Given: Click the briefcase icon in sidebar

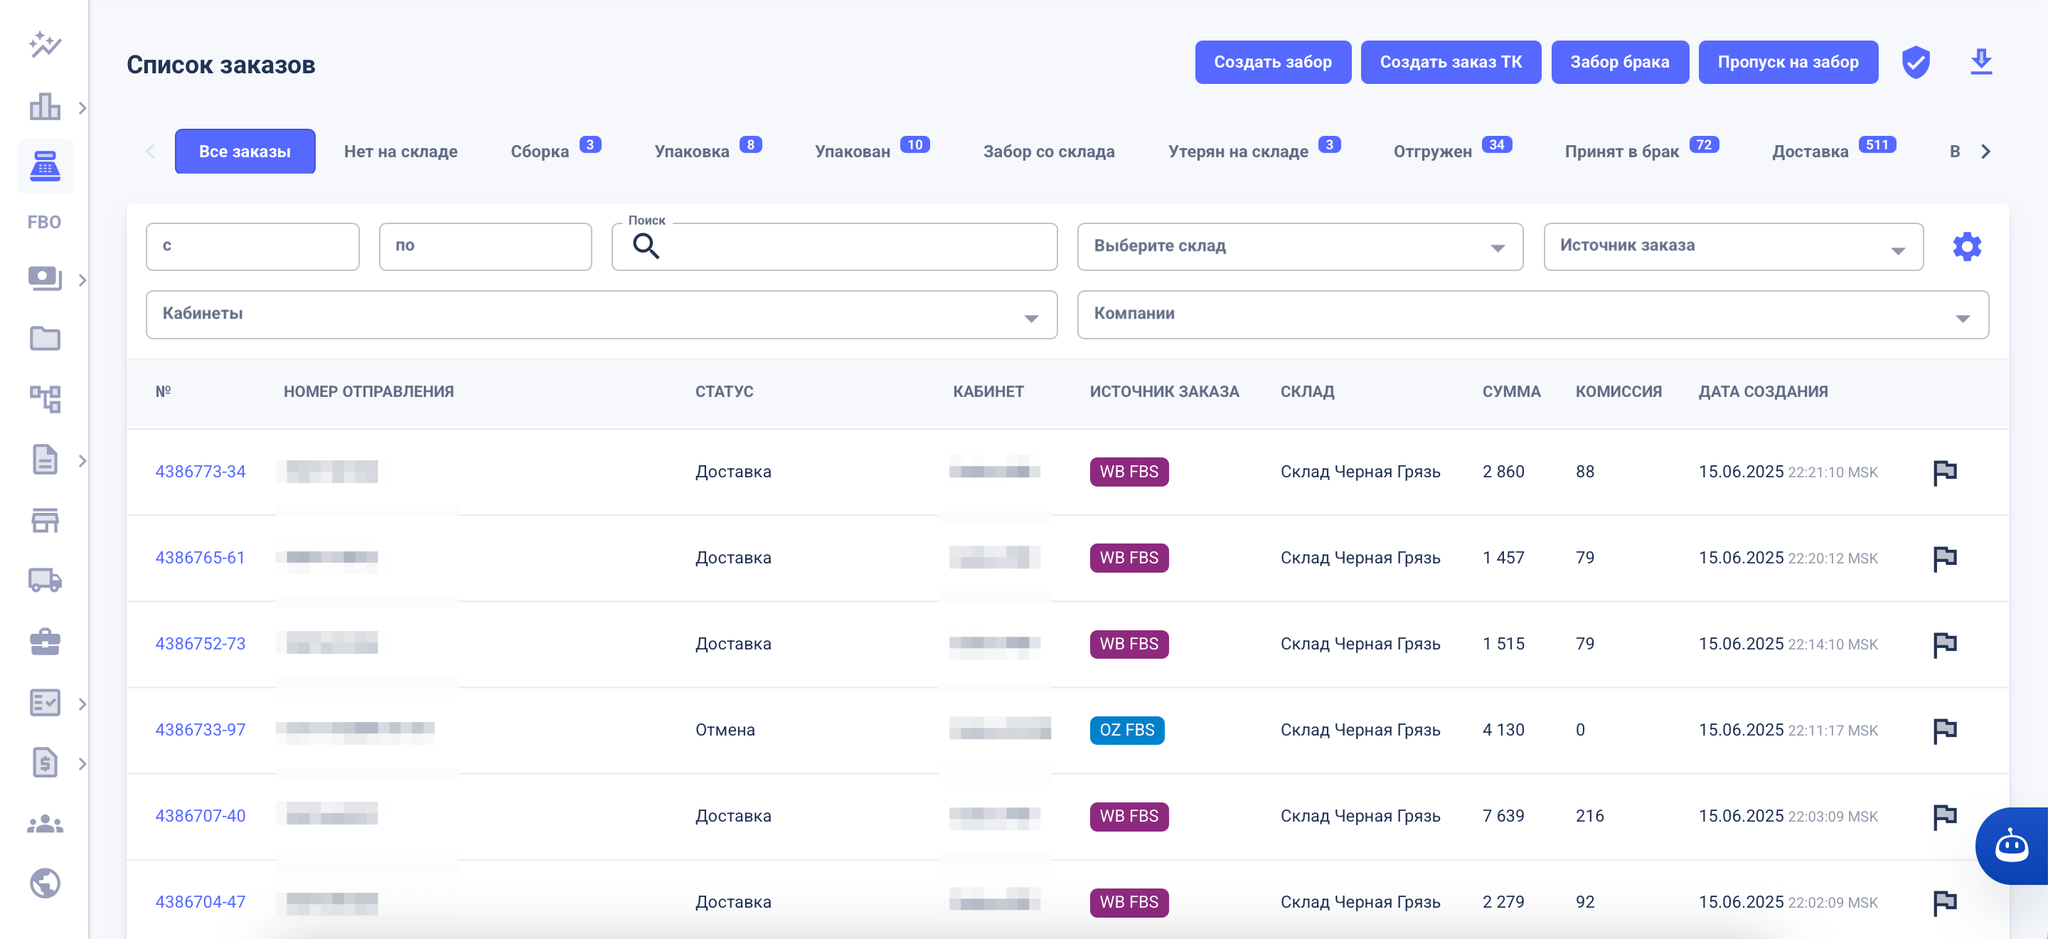Looking at the screenshot, I should pyautogui.click(x=45, y=642).
